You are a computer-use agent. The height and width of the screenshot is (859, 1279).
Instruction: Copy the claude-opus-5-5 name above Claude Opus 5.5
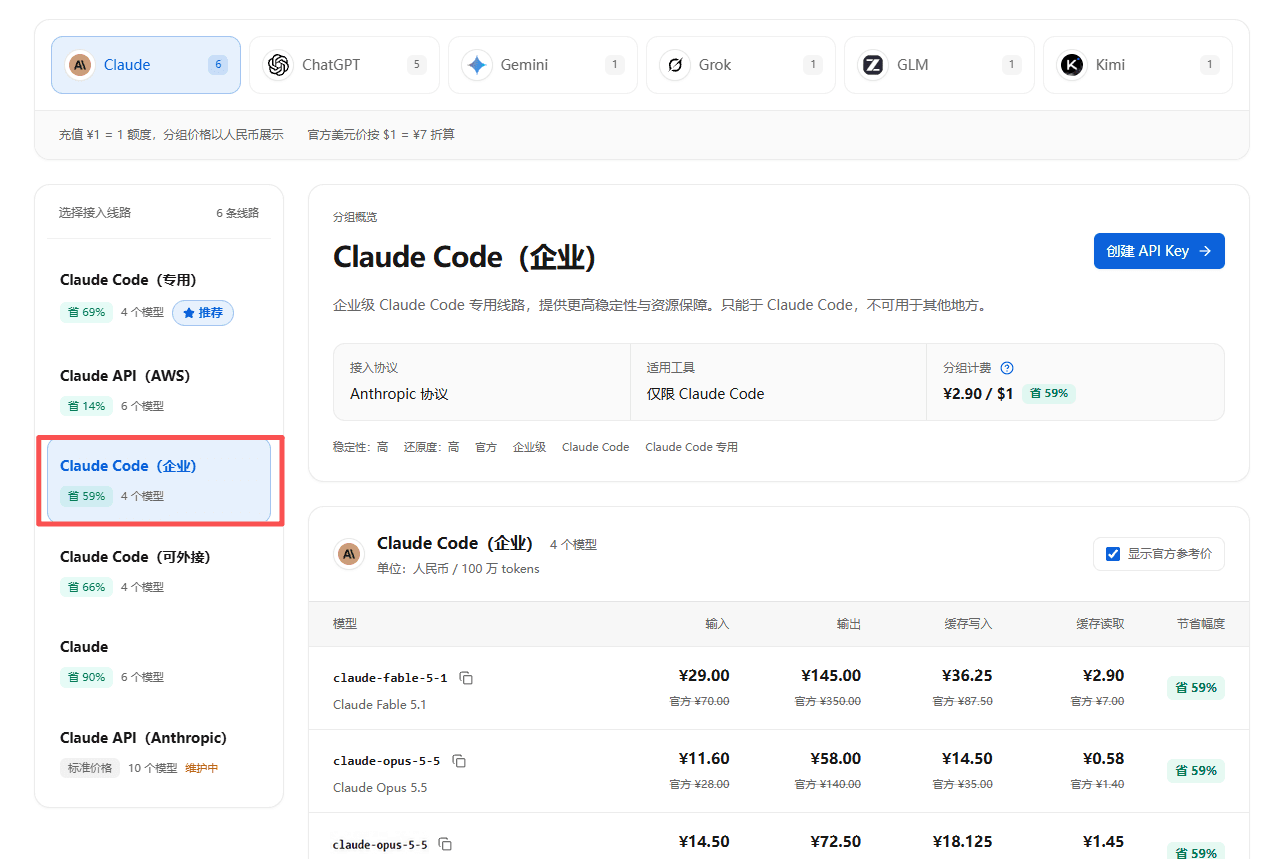[459, 761]
